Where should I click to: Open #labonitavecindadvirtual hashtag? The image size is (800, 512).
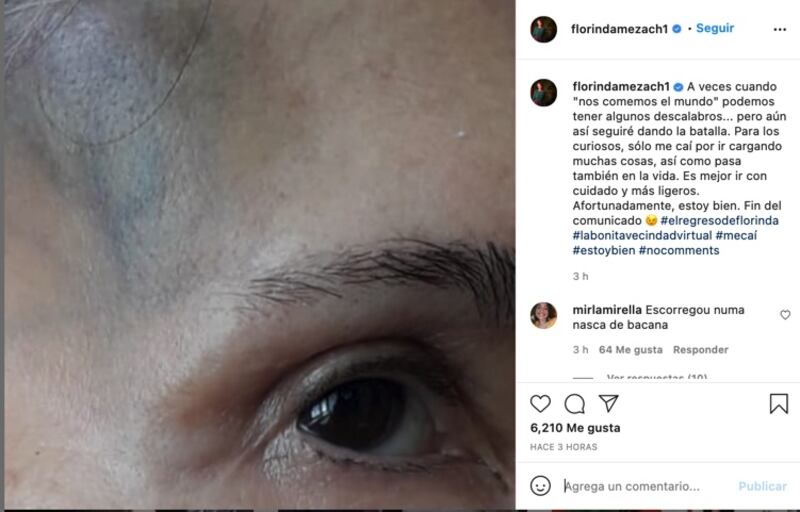[642, 235]
